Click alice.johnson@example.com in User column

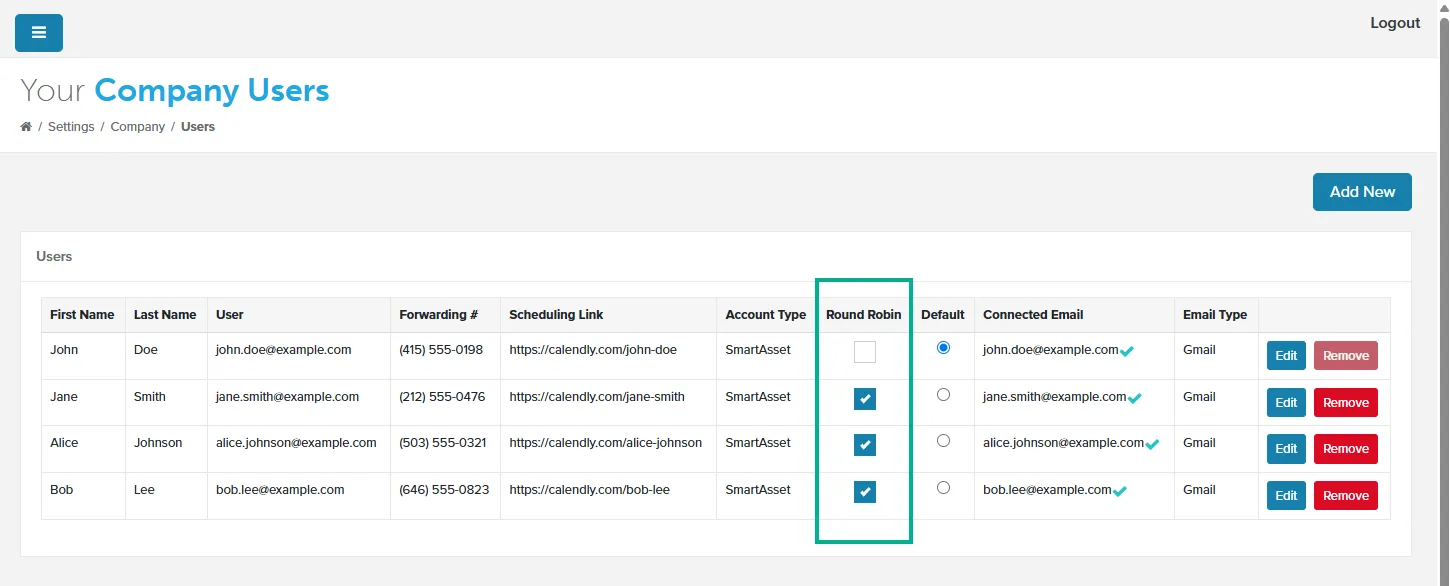point(296,443)
